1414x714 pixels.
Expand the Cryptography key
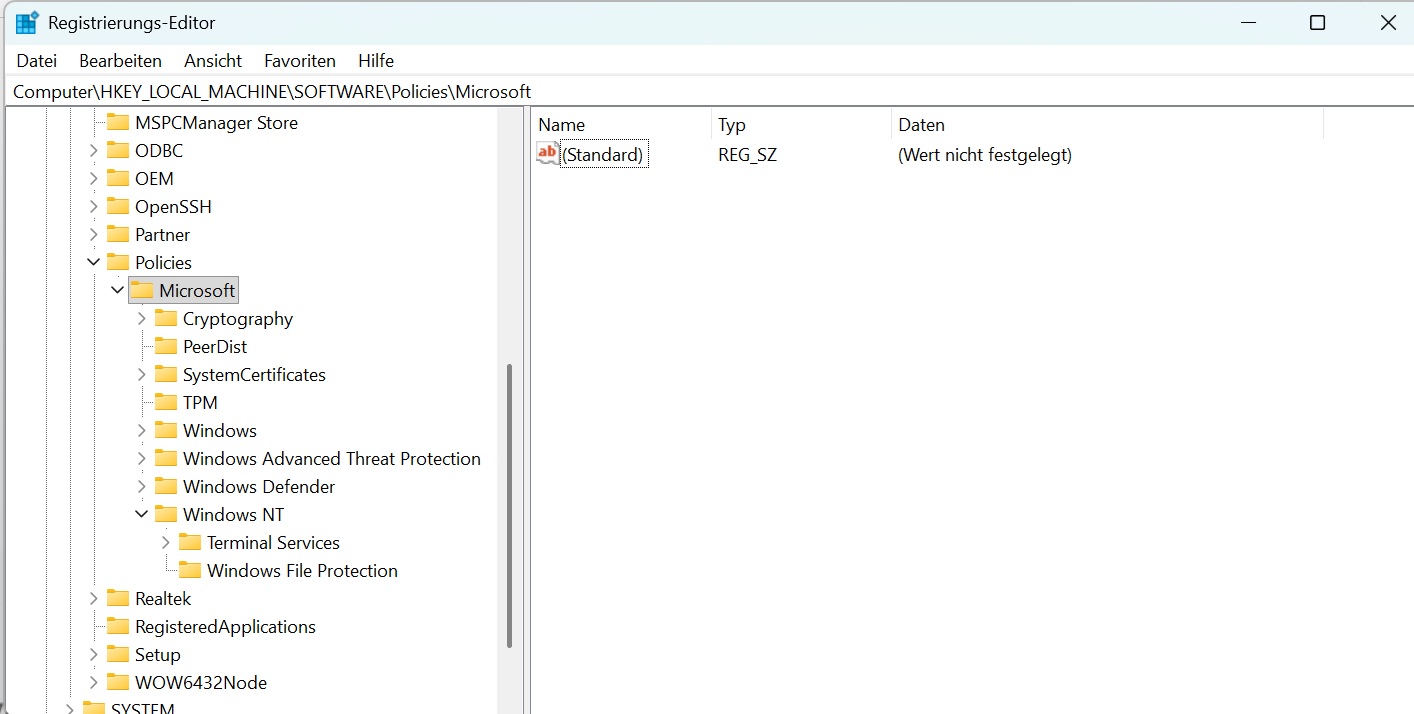142,319
